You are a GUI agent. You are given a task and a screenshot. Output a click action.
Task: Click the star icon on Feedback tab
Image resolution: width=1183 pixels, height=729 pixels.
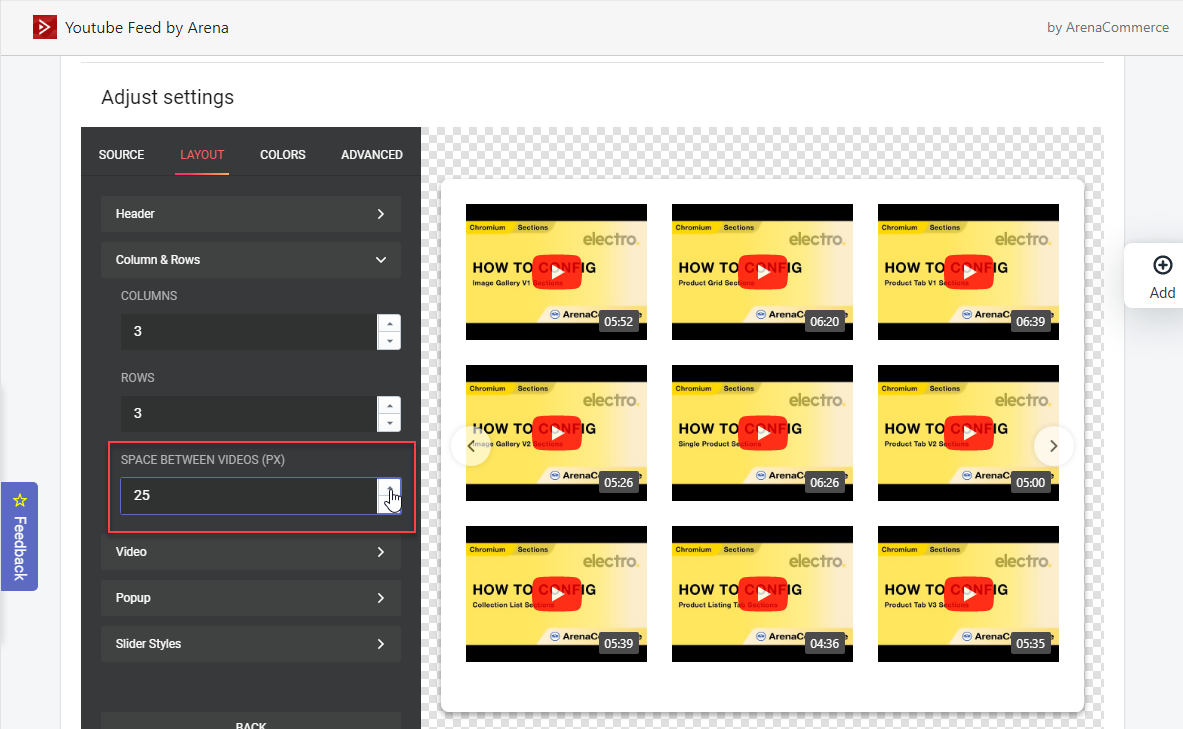coord(20,500)
